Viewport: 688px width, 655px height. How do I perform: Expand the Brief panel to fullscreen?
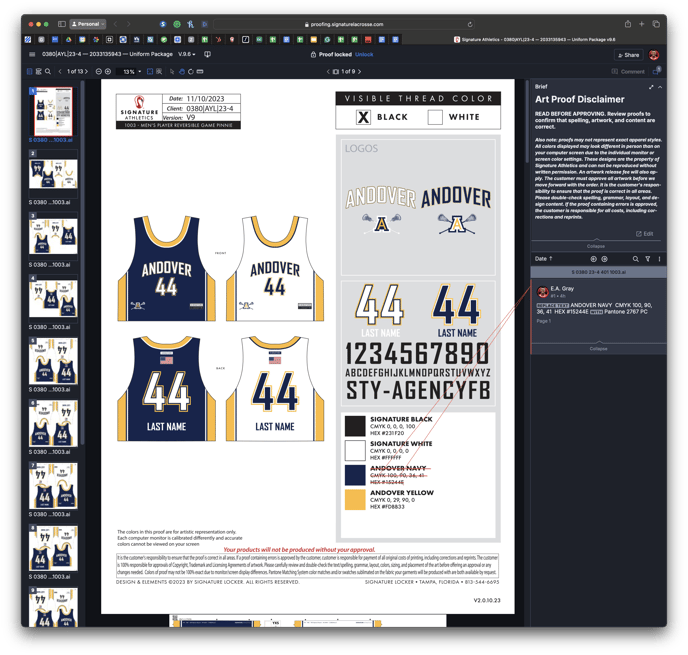point(651,87)
